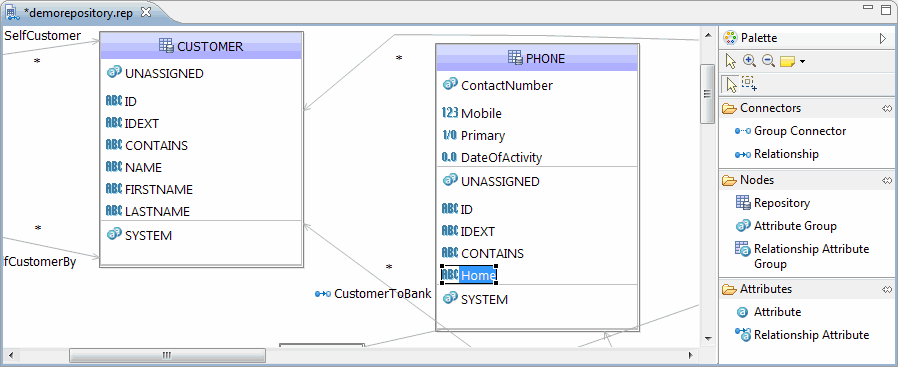Select the DateOfActivity attribute
Viewport: 898px width, 367px height.
click(x=491, y=157)
